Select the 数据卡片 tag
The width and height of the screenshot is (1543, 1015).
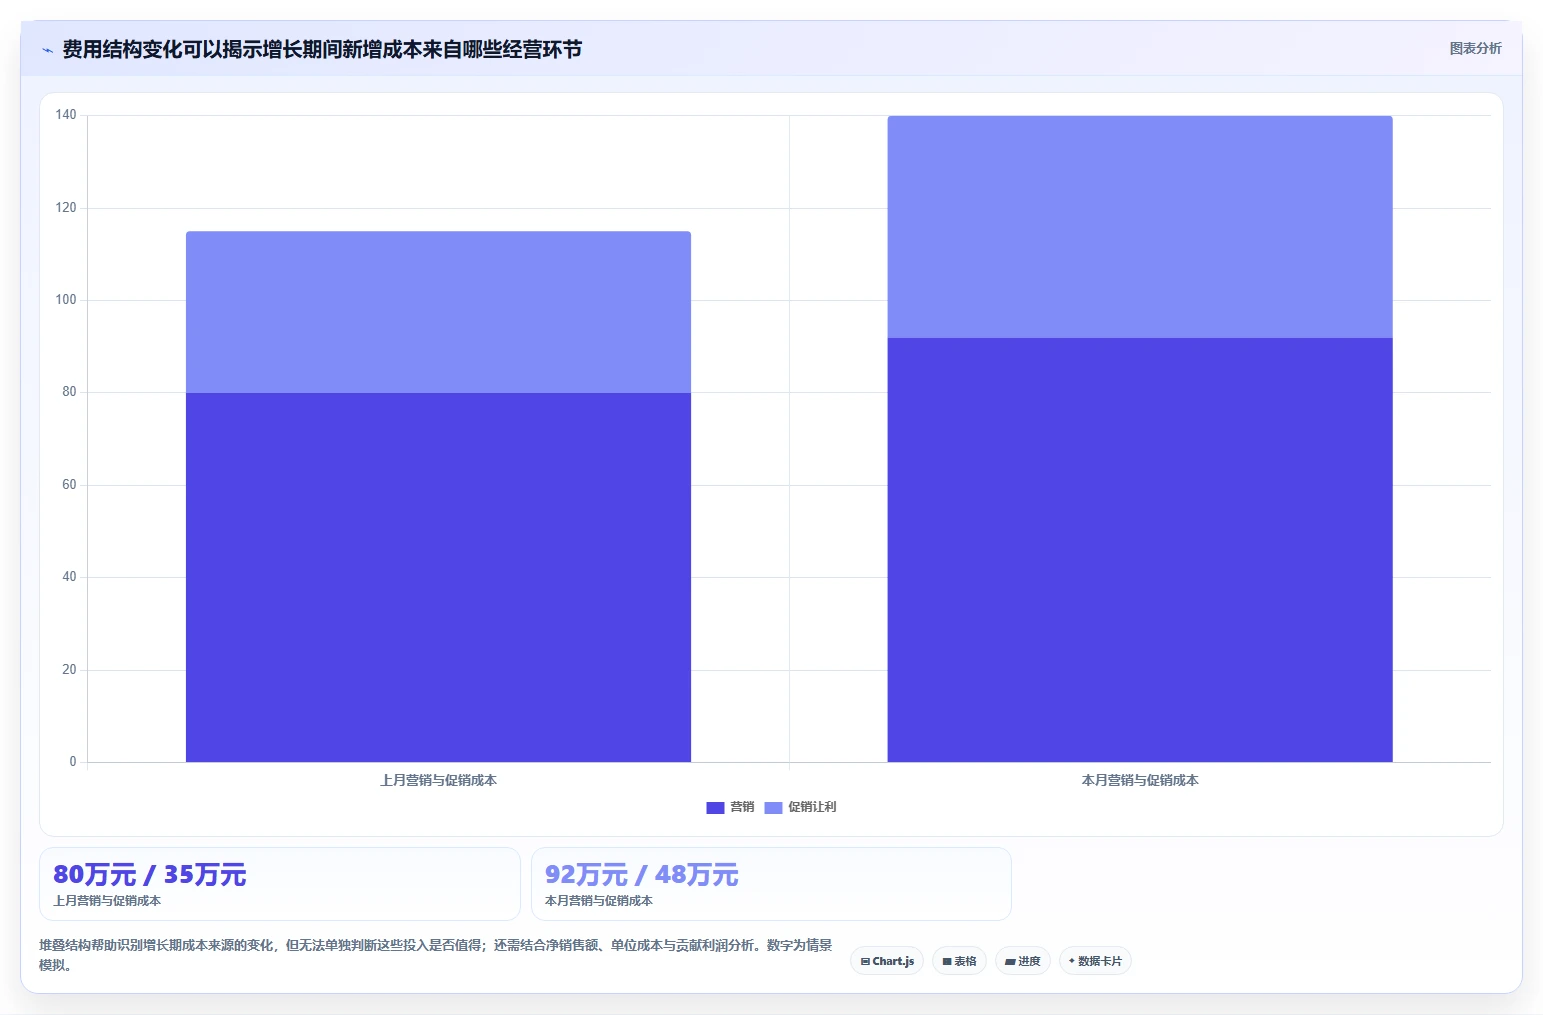click(1095, 961)
